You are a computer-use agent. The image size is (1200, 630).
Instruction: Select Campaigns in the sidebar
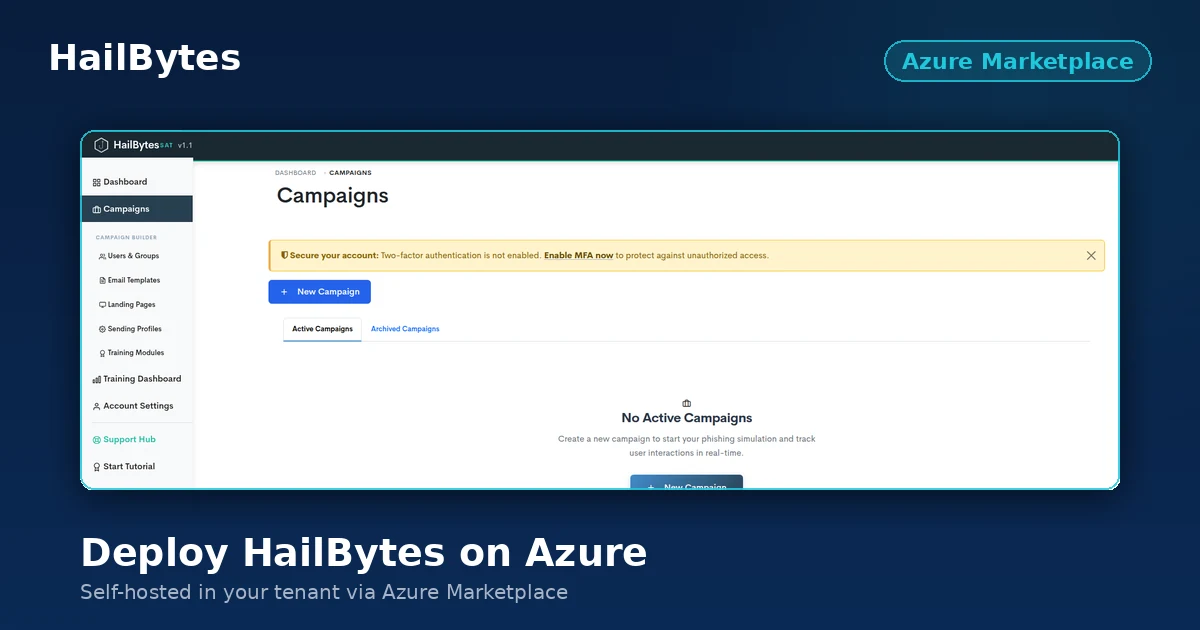coord(137,209)
